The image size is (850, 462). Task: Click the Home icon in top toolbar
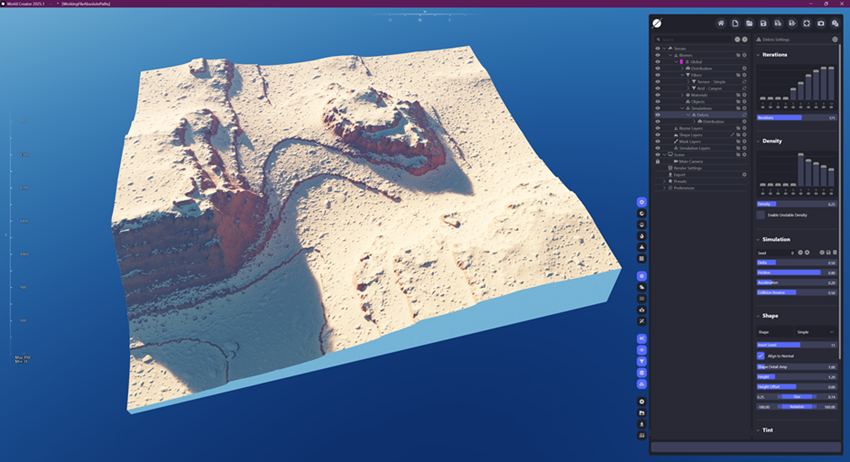[720, 23]
